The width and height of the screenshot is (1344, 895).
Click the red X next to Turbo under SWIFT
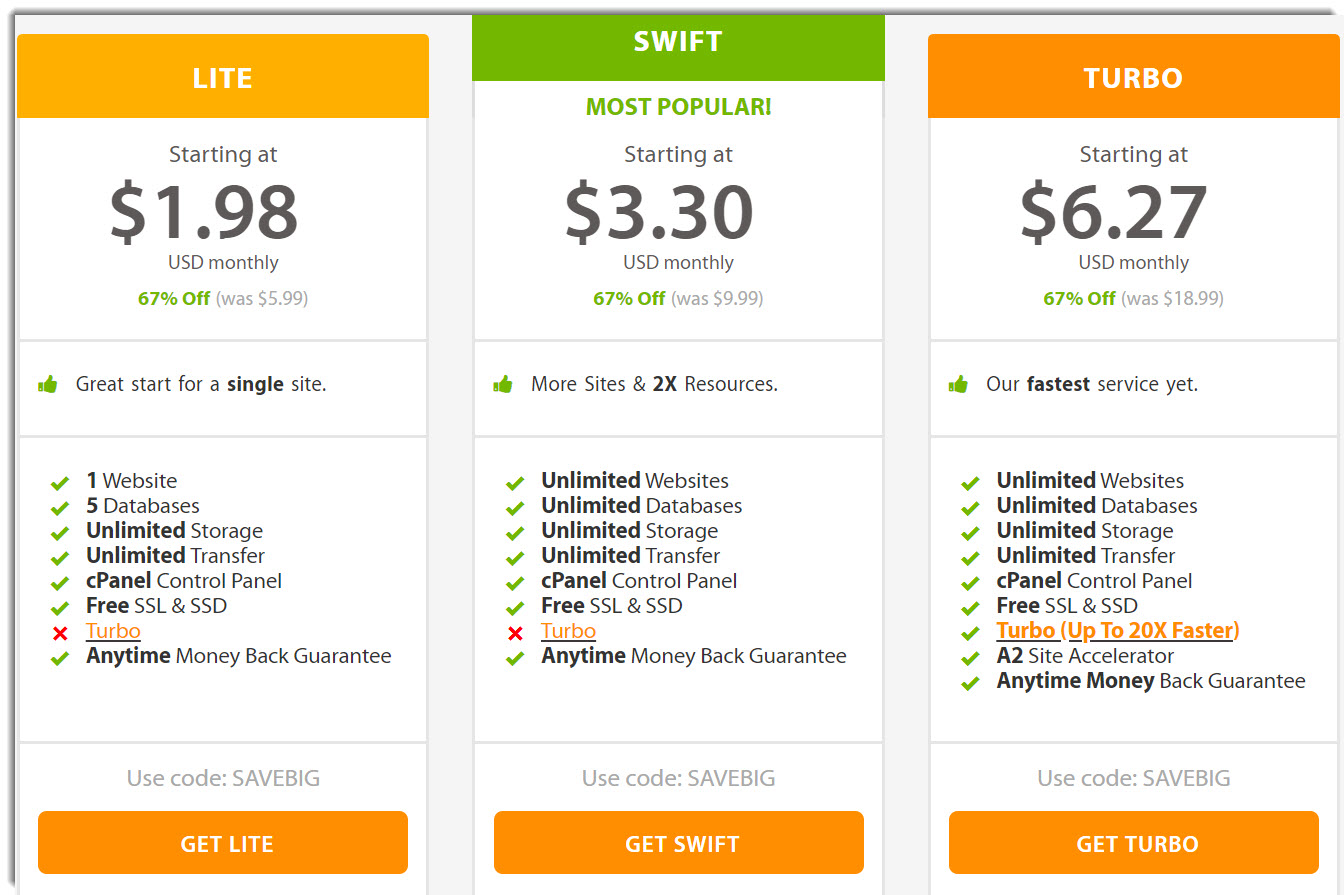515,633
